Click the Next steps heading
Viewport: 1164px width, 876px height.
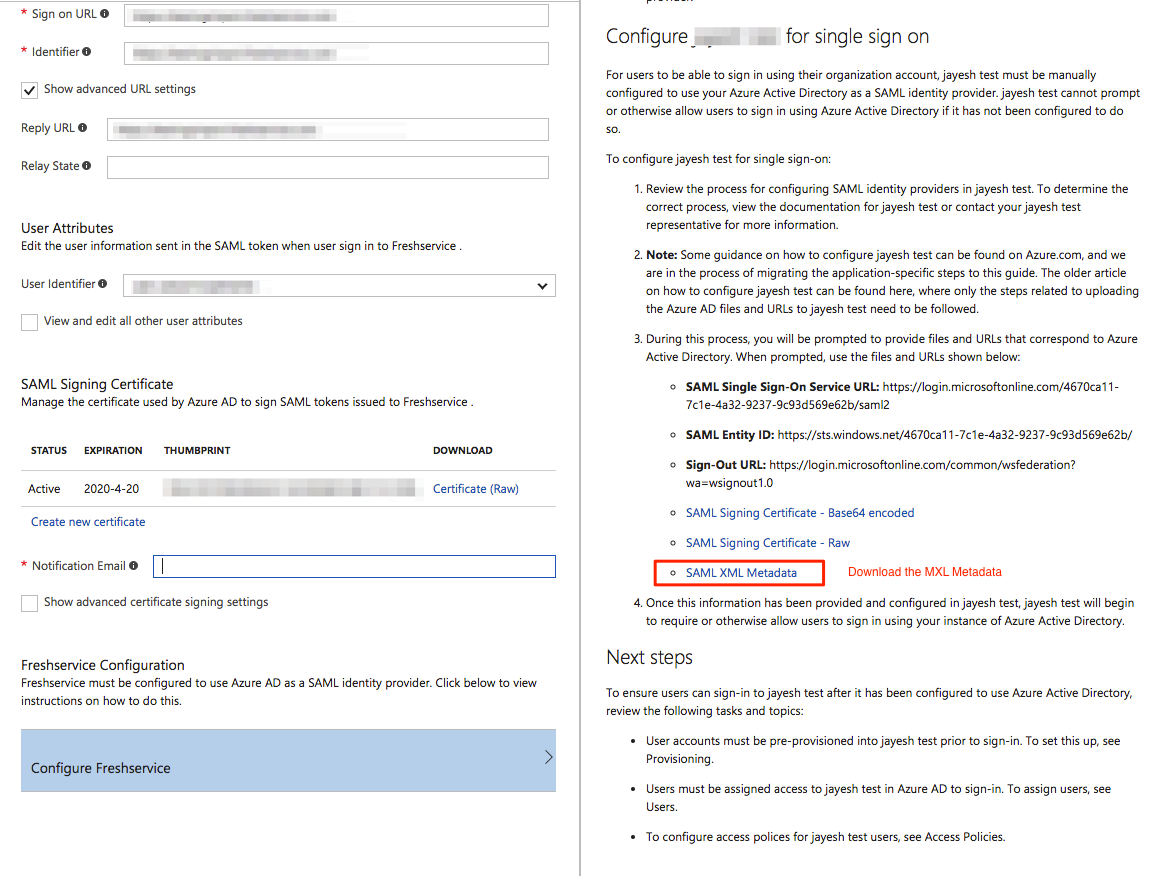click(650, 658)
